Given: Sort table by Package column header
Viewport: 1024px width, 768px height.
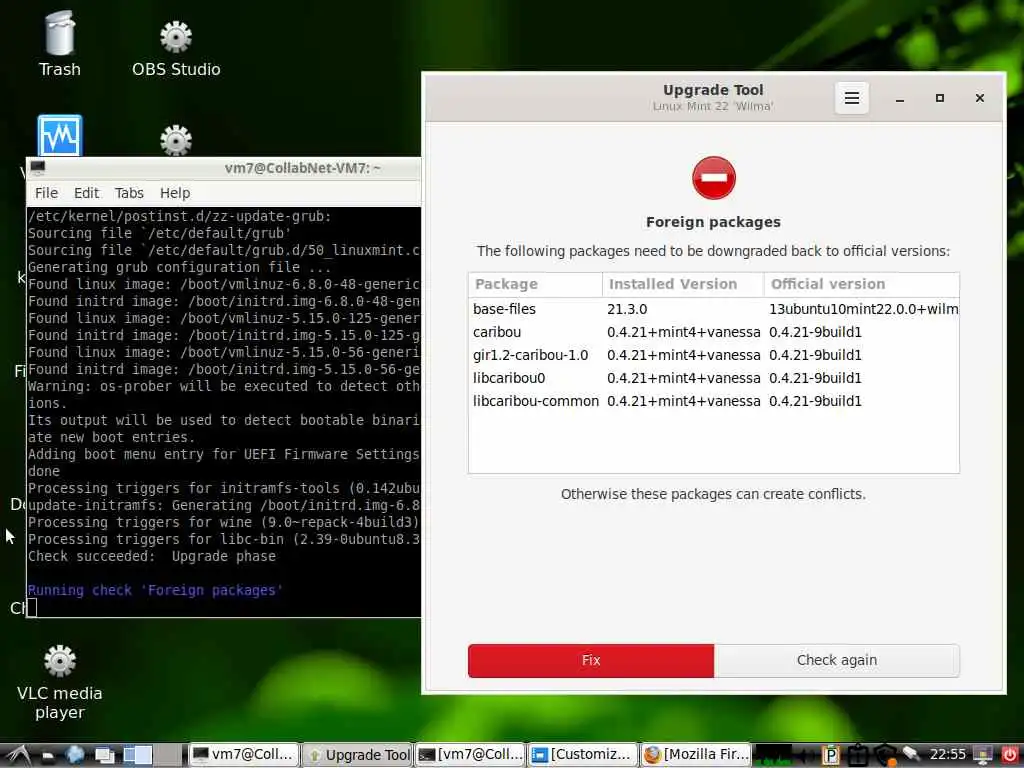Looking at the screenshot, I should pyautogui.click(x=535, y=284).
